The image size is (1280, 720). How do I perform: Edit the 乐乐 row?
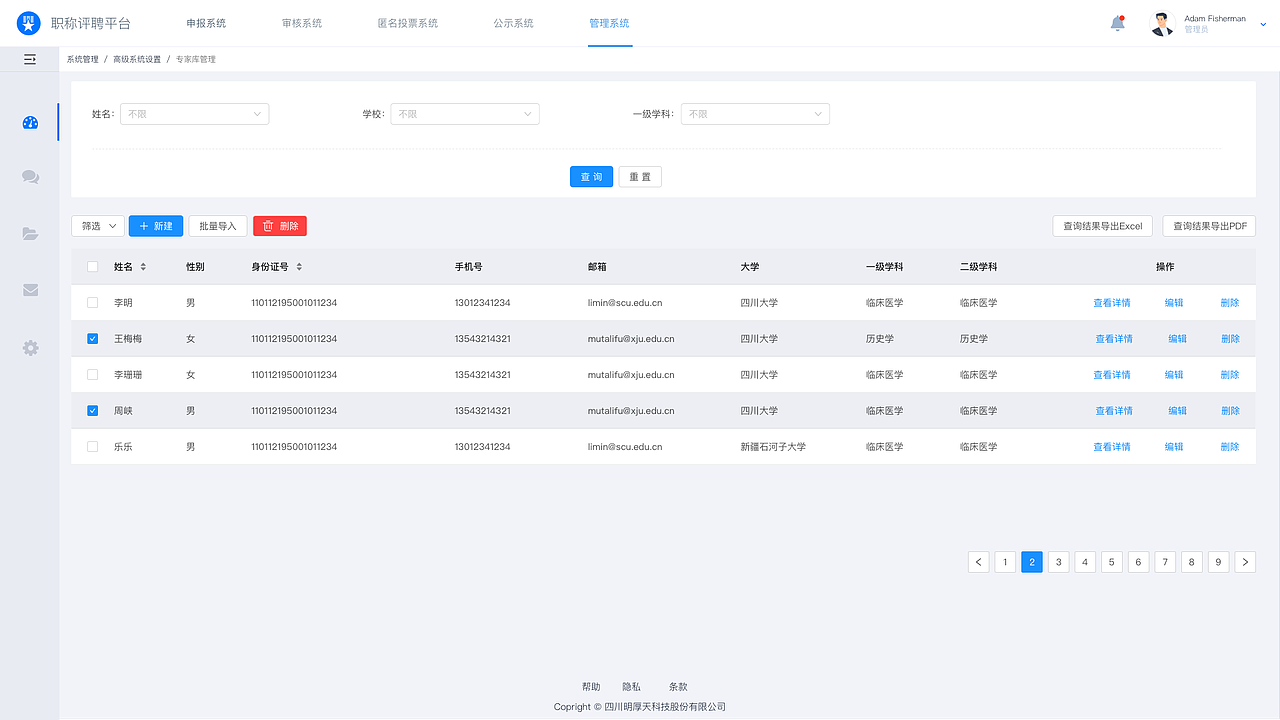point(1174,447)
